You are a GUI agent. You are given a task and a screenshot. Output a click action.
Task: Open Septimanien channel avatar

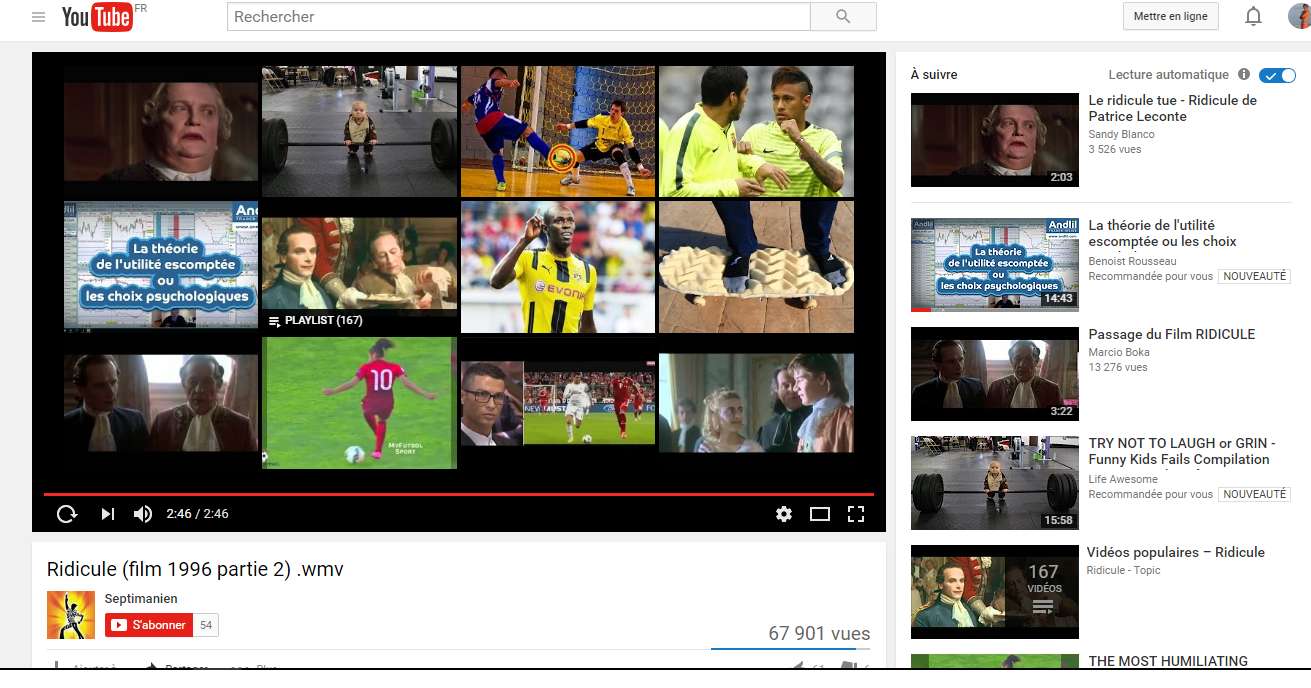pyautogui.click(x=71, y=615)
